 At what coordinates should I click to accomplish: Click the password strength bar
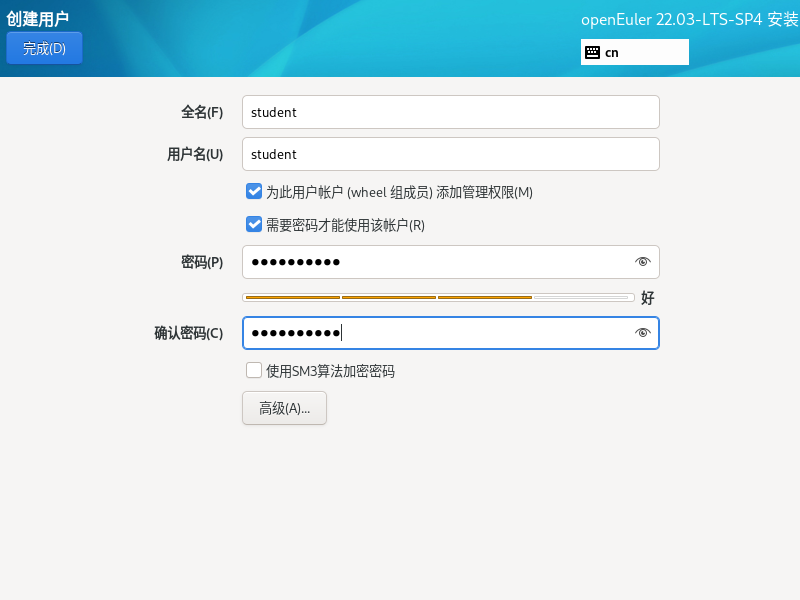tap(439, 297)
